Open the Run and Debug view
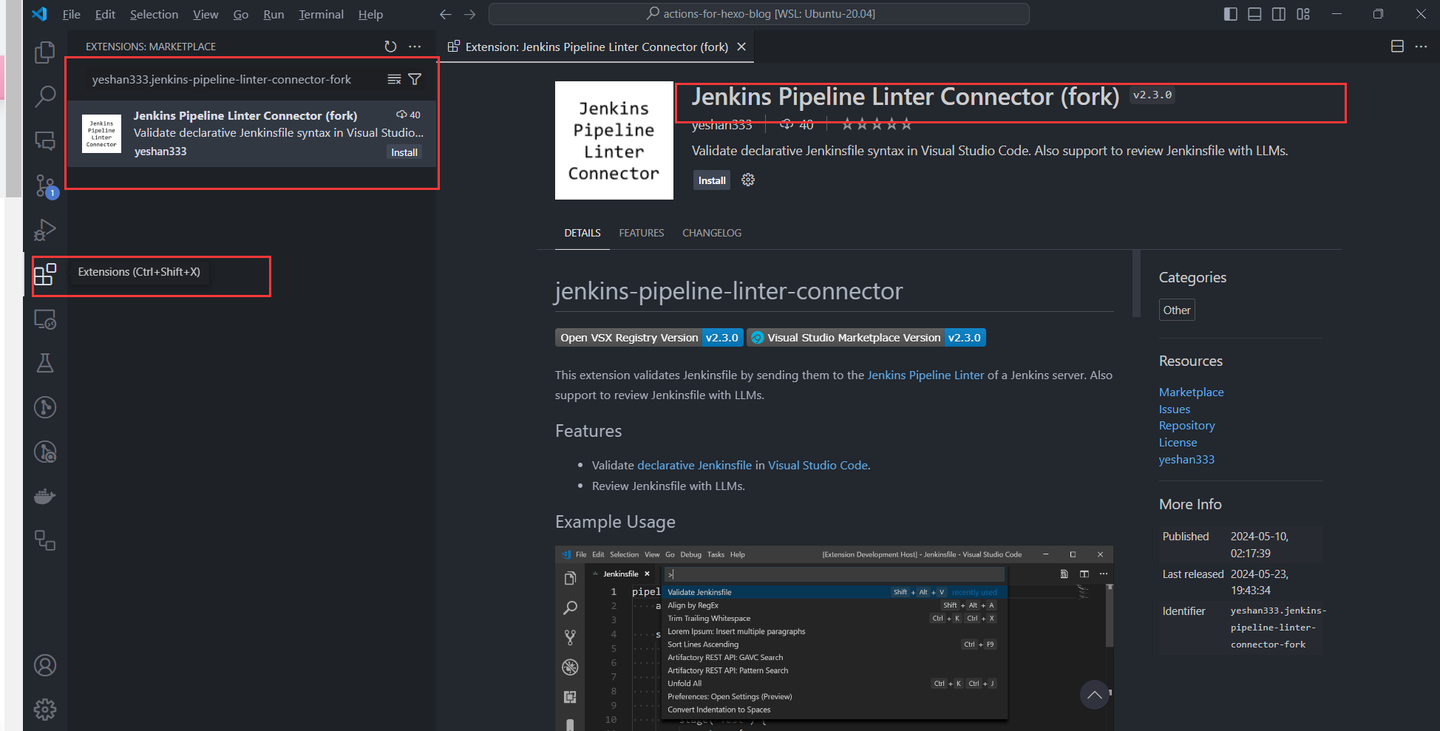 44,230
